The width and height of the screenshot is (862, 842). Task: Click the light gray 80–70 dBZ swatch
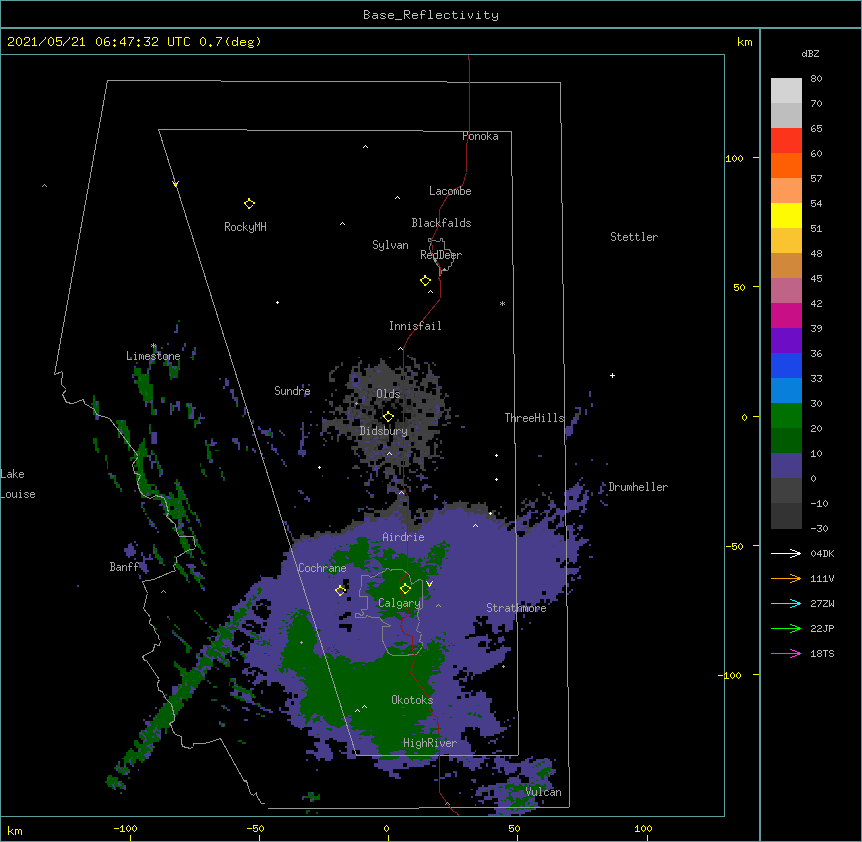point(786,91)
